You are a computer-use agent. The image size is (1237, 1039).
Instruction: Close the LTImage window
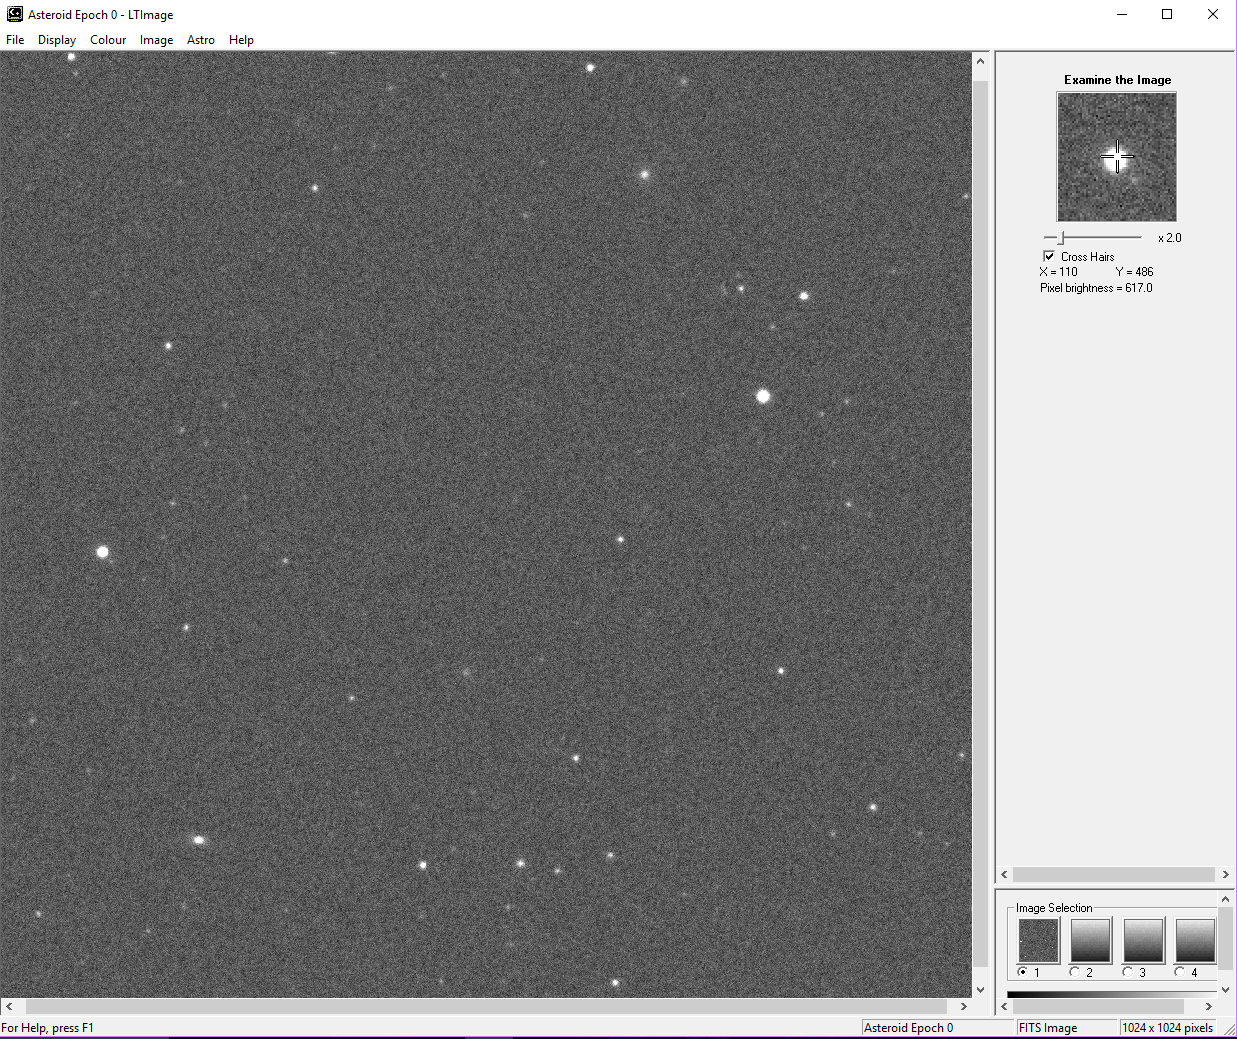pyautogui.click(x=1213, y=14)
